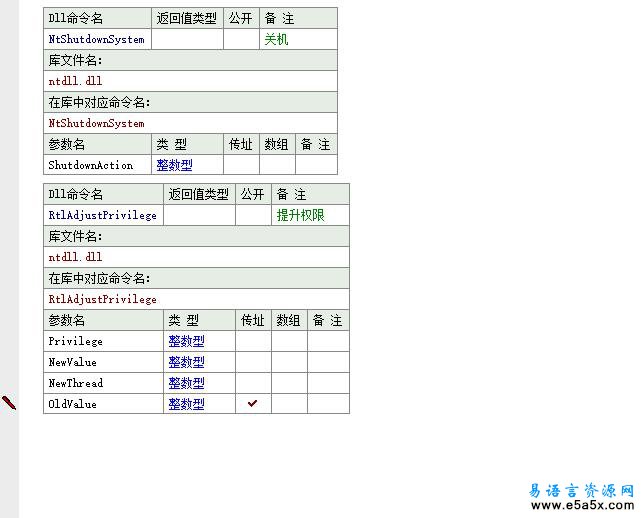
Task: Toggle the 传址 checkmark for OldValue
Action: (x=253, y=404)
